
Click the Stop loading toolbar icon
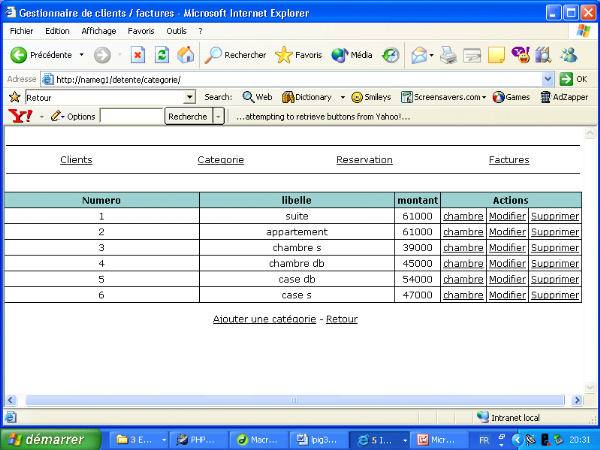pos(138,55)
